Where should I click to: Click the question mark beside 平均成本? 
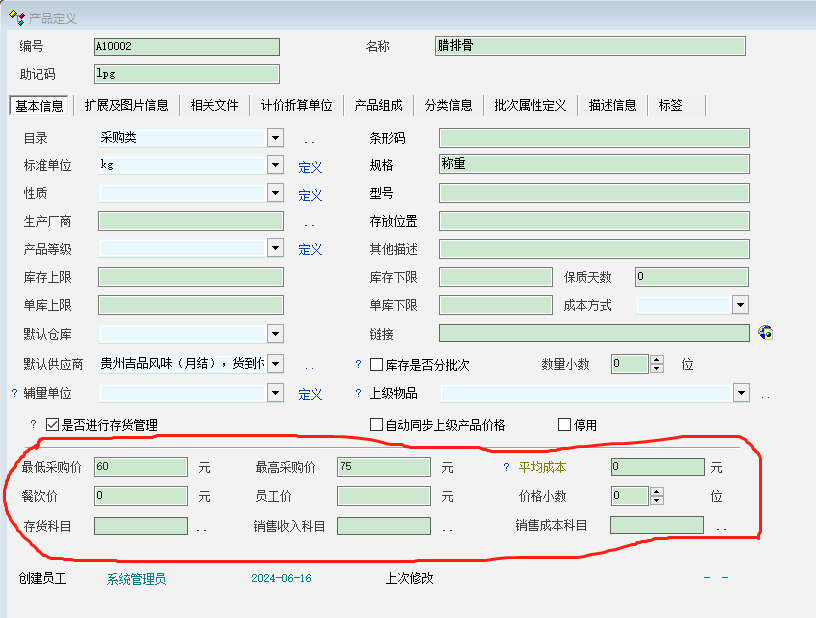[x=507, y=467]
